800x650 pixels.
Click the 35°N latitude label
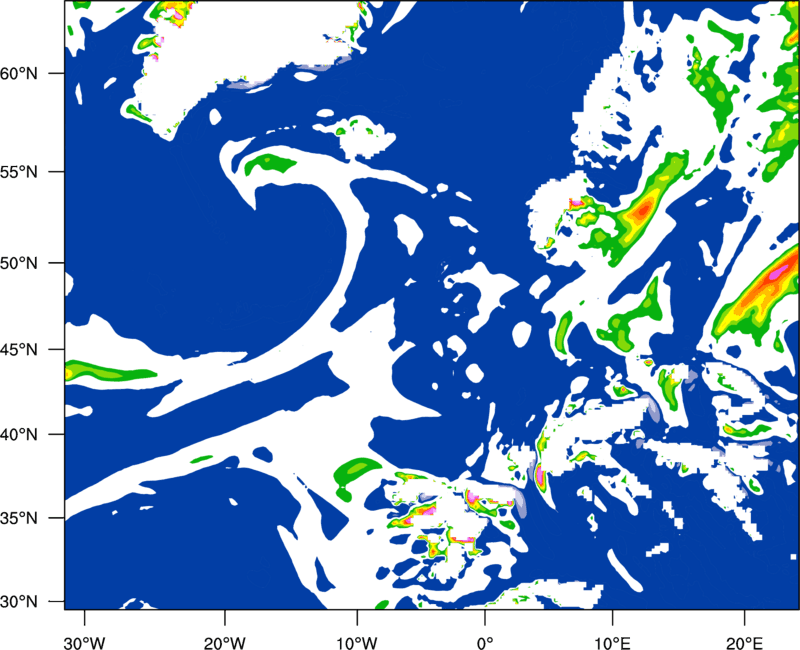19,518
